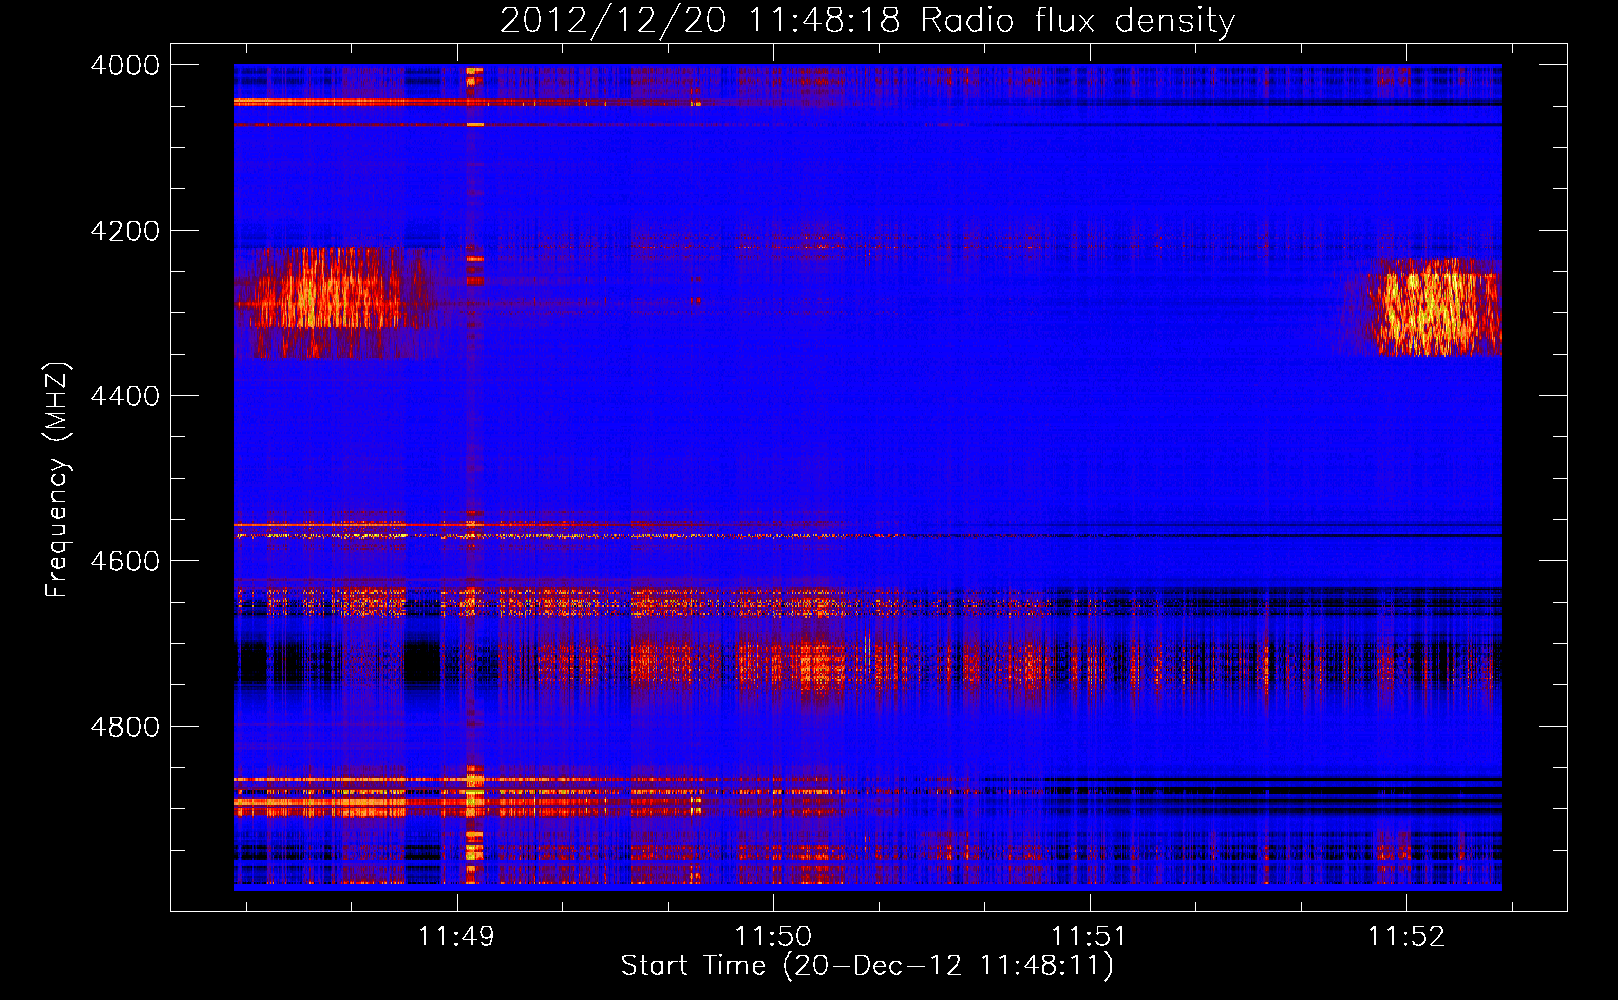Select the 4200 frequency tick label

tap(125, 231)
